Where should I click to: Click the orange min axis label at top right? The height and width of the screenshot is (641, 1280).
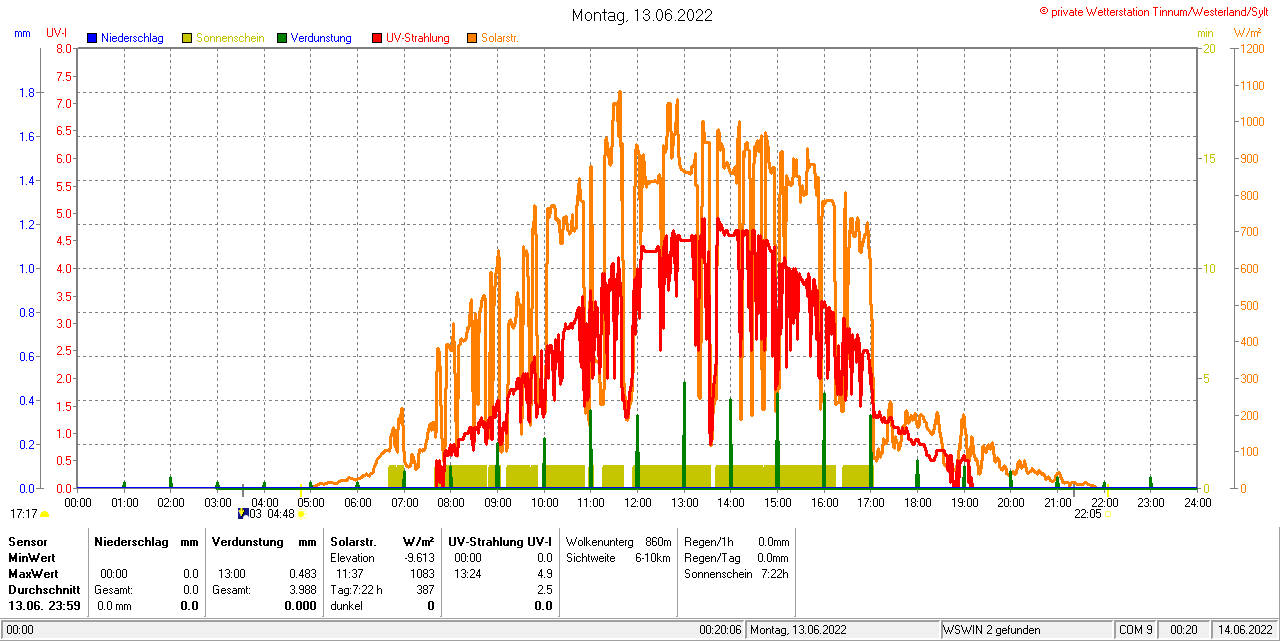(x=1205, y=34)
